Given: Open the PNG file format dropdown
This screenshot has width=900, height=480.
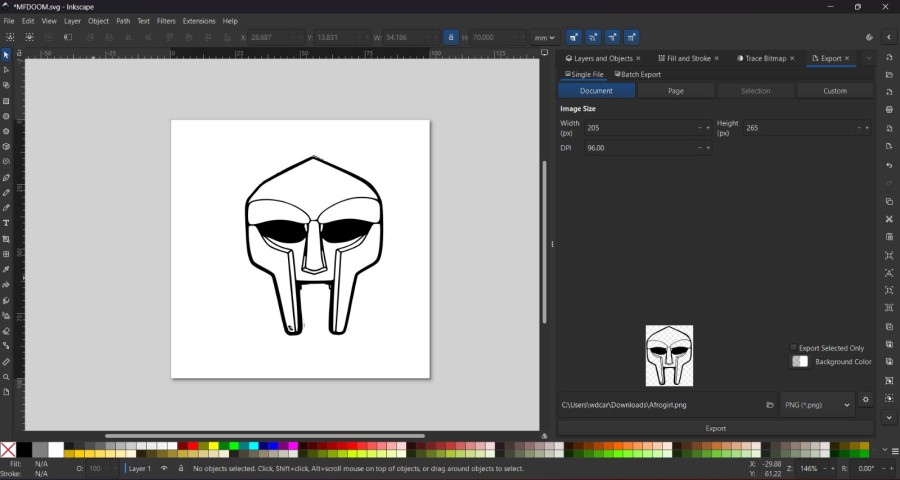Looking at the screenshot, I should tap(817, 405).
